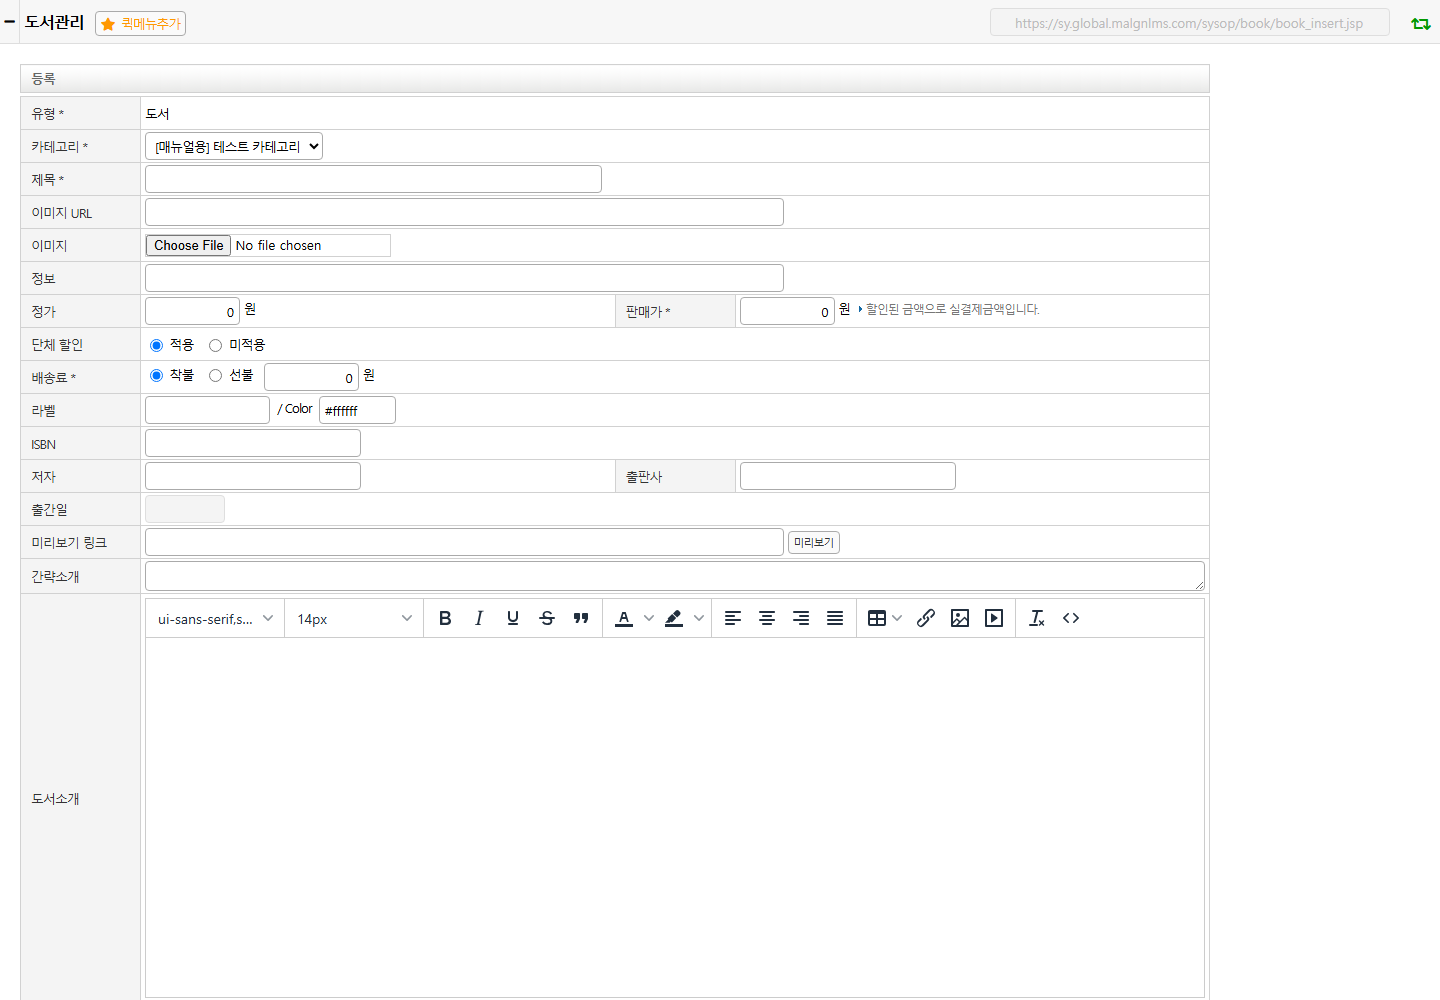Image resolution: width=1440 pixels, height=1000 pixels.
Task: Click inside the 도서소개 editor body
Action: coord(675,817)
